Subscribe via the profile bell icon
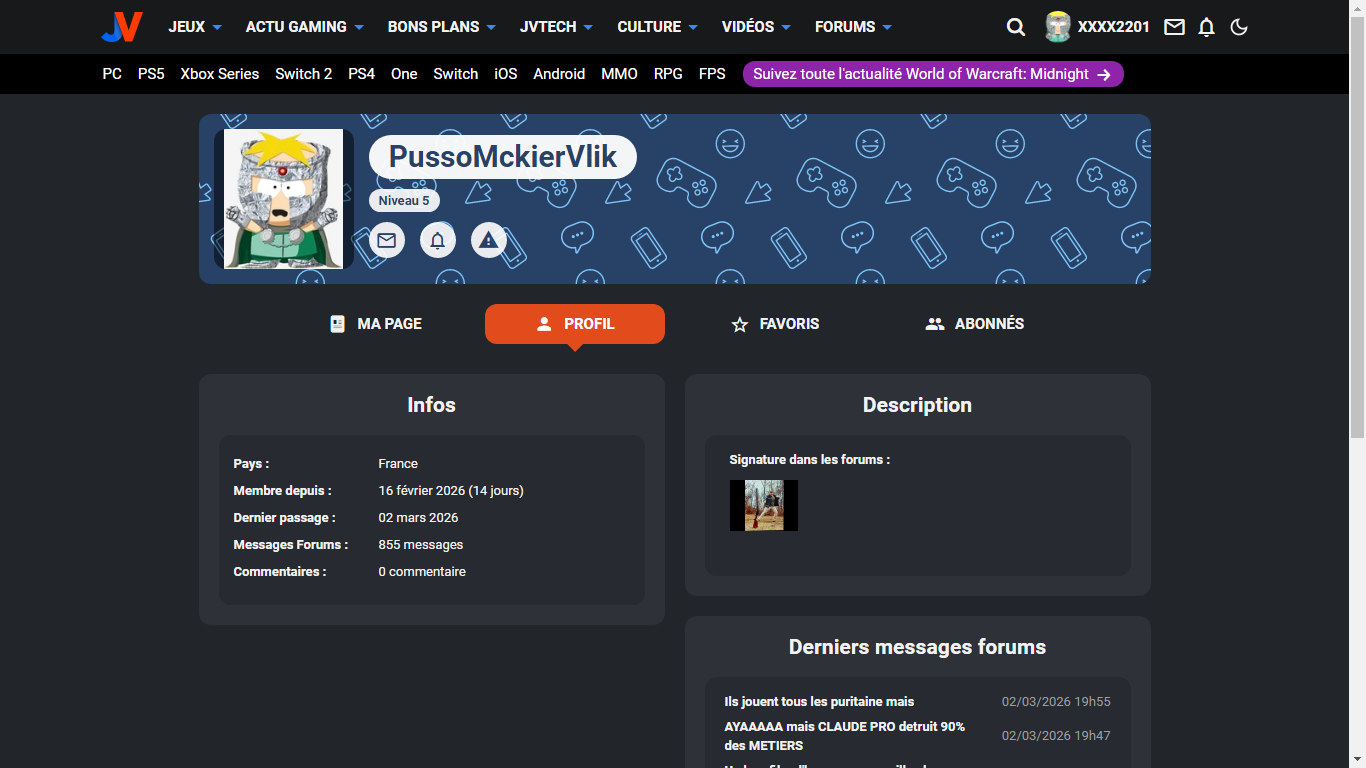The width and height of the screenshot is (1366, 768). pyautogui.click(x=438, y=241)
